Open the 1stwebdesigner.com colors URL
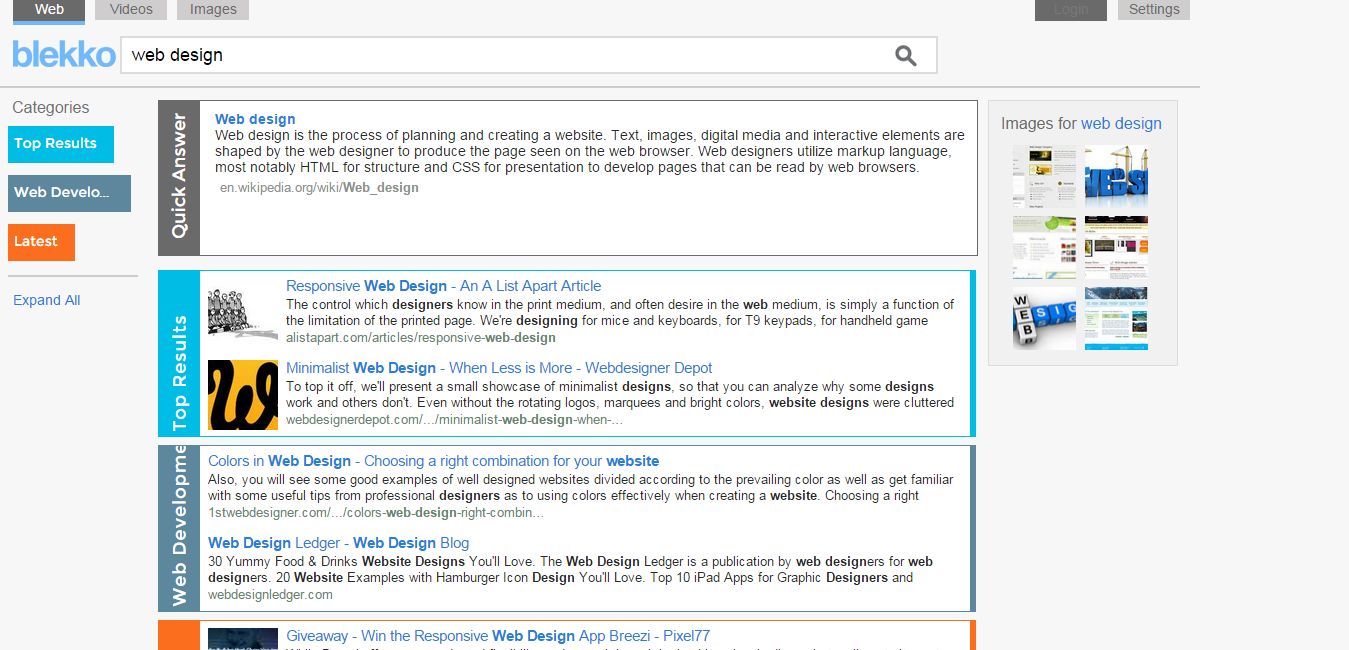Image resolution: width=1349 pixels, height=650 pixels. (x=376, y=513)
